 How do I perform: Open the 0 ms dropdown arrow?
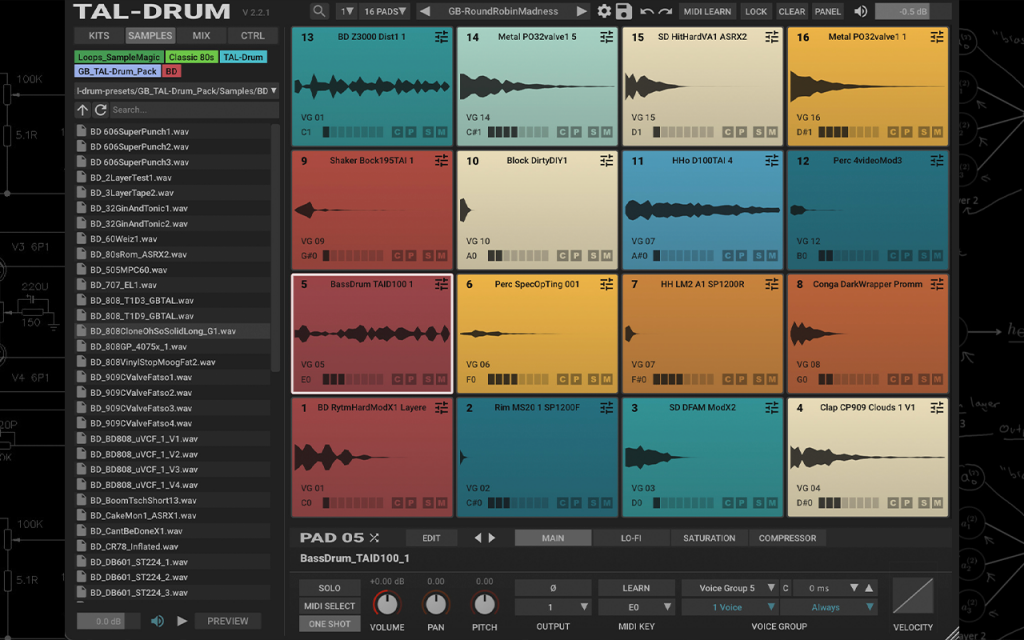point(854,588)
